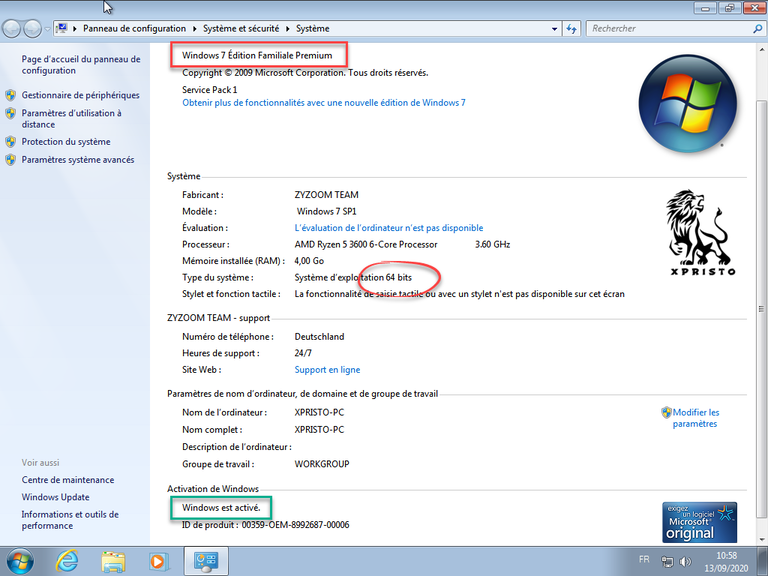Image resolution: width=768 pixels, height=576 pixels.
Task: Click the 'Microsoft original' genuine badge
Action: click(x=699, y=522)
